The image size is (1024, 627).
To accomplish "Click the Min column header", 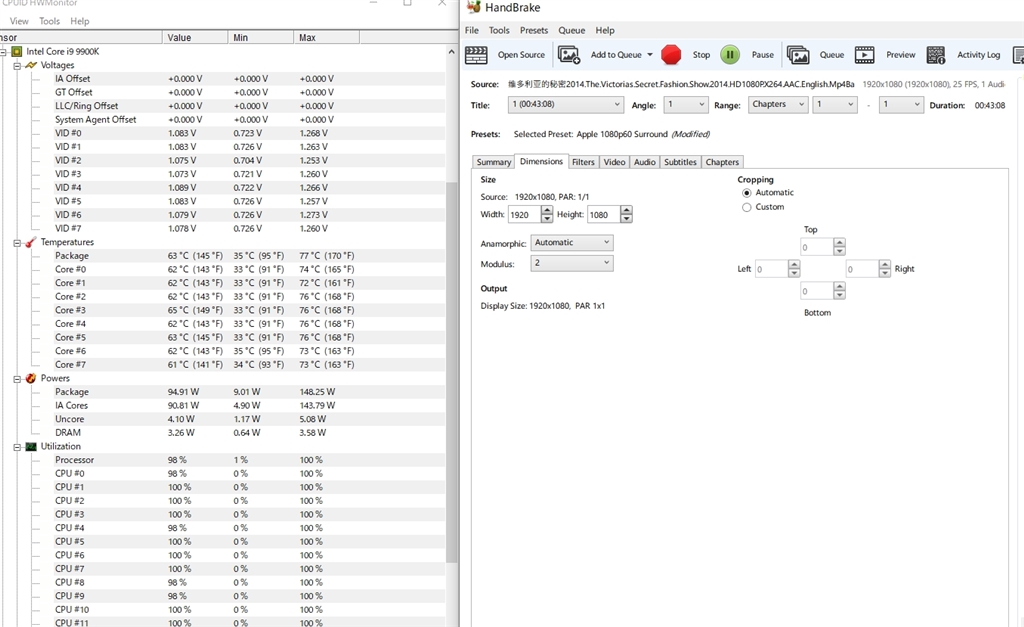I will click(261, 37).
